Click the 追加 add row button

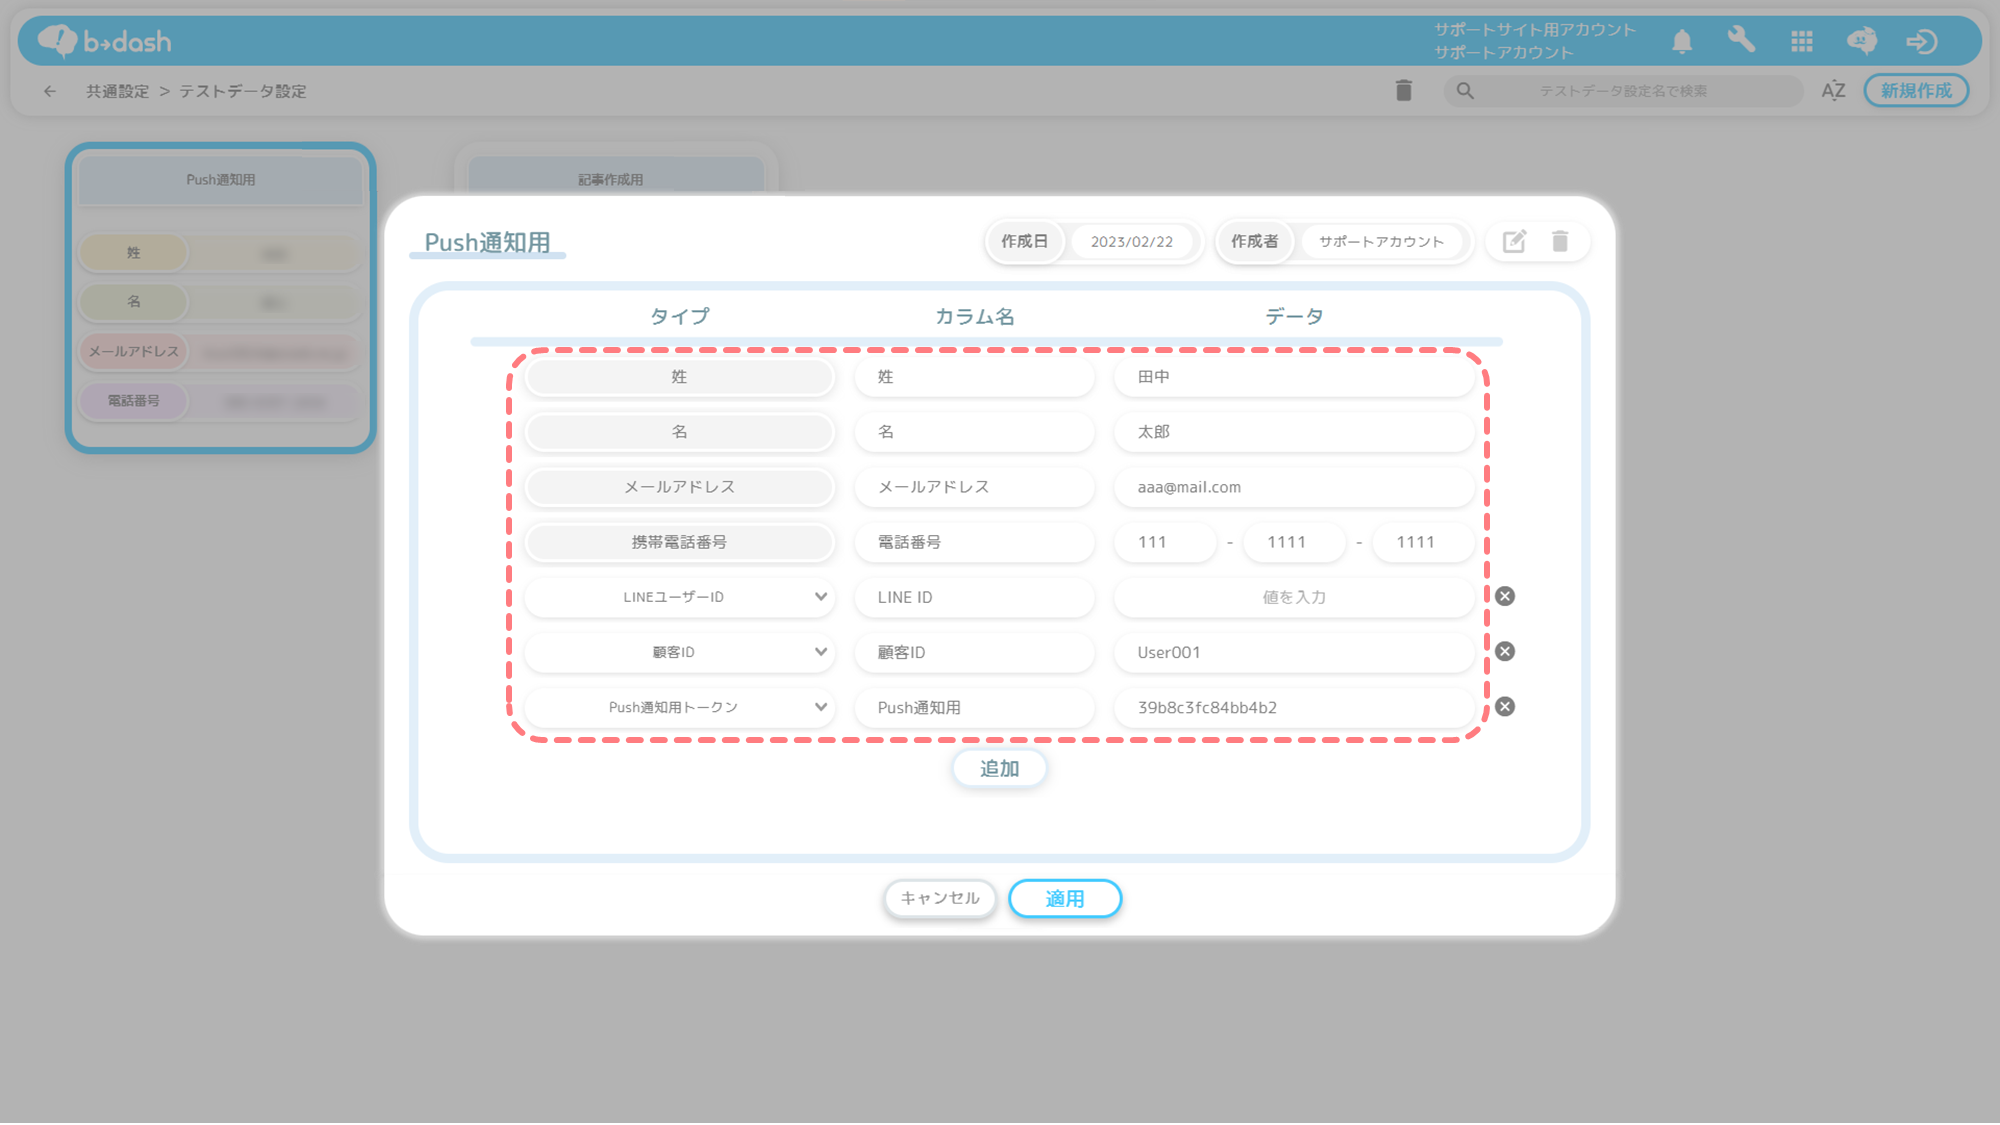(999, 768)
